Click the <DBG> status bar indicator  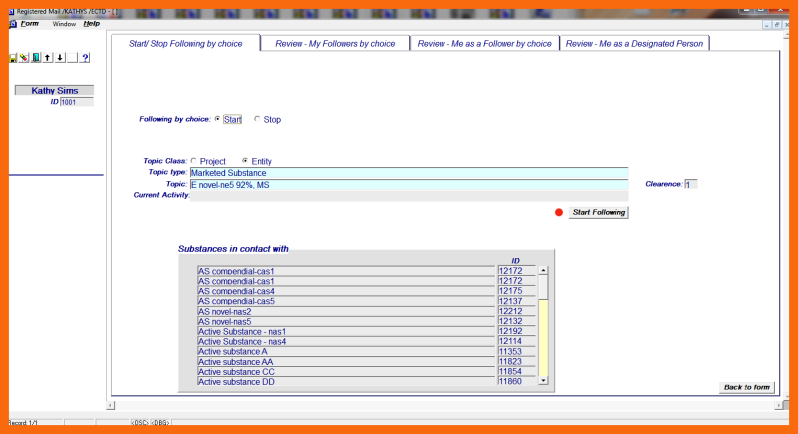click(160, 423)
